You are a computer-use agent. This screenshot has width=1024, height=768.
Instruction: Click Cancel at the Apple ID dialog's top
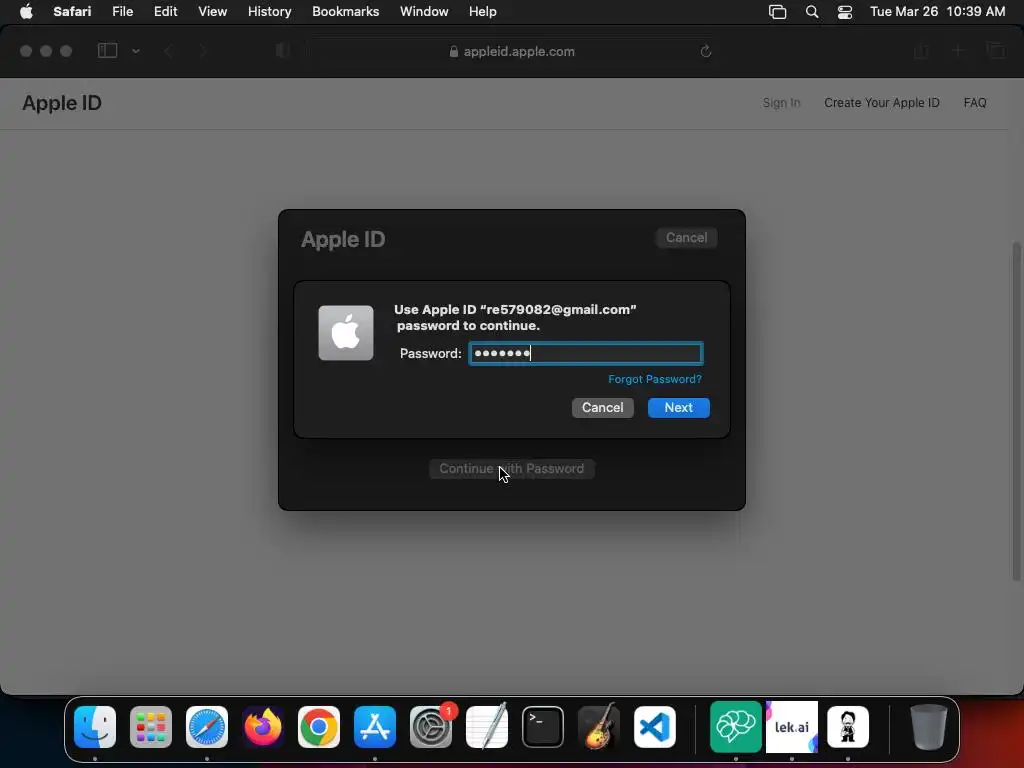pyautogui.click(x=686, y=238)
